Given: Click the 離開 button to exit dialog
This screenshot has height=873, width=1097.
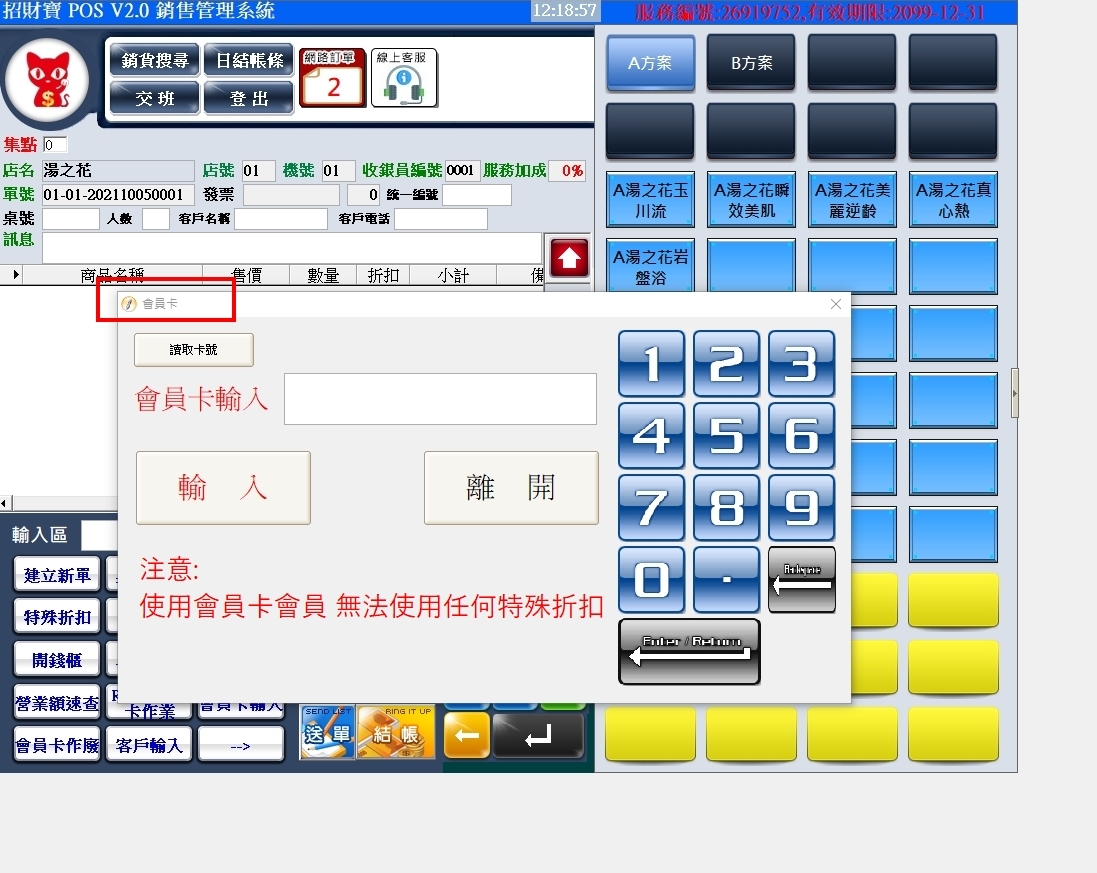Looking at the screenshot, I should [x=511, y=488].
